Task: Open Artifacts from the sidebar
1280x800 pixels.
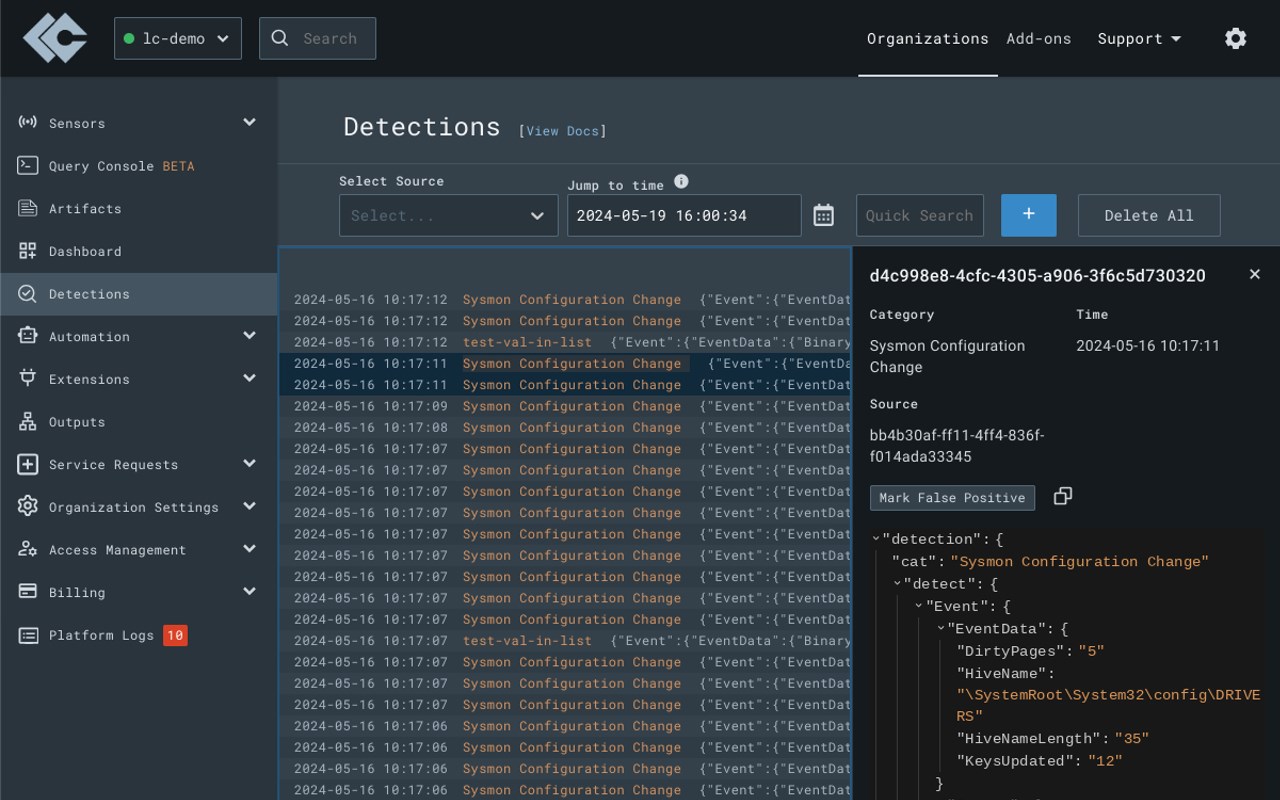Action: click(85, 208)
